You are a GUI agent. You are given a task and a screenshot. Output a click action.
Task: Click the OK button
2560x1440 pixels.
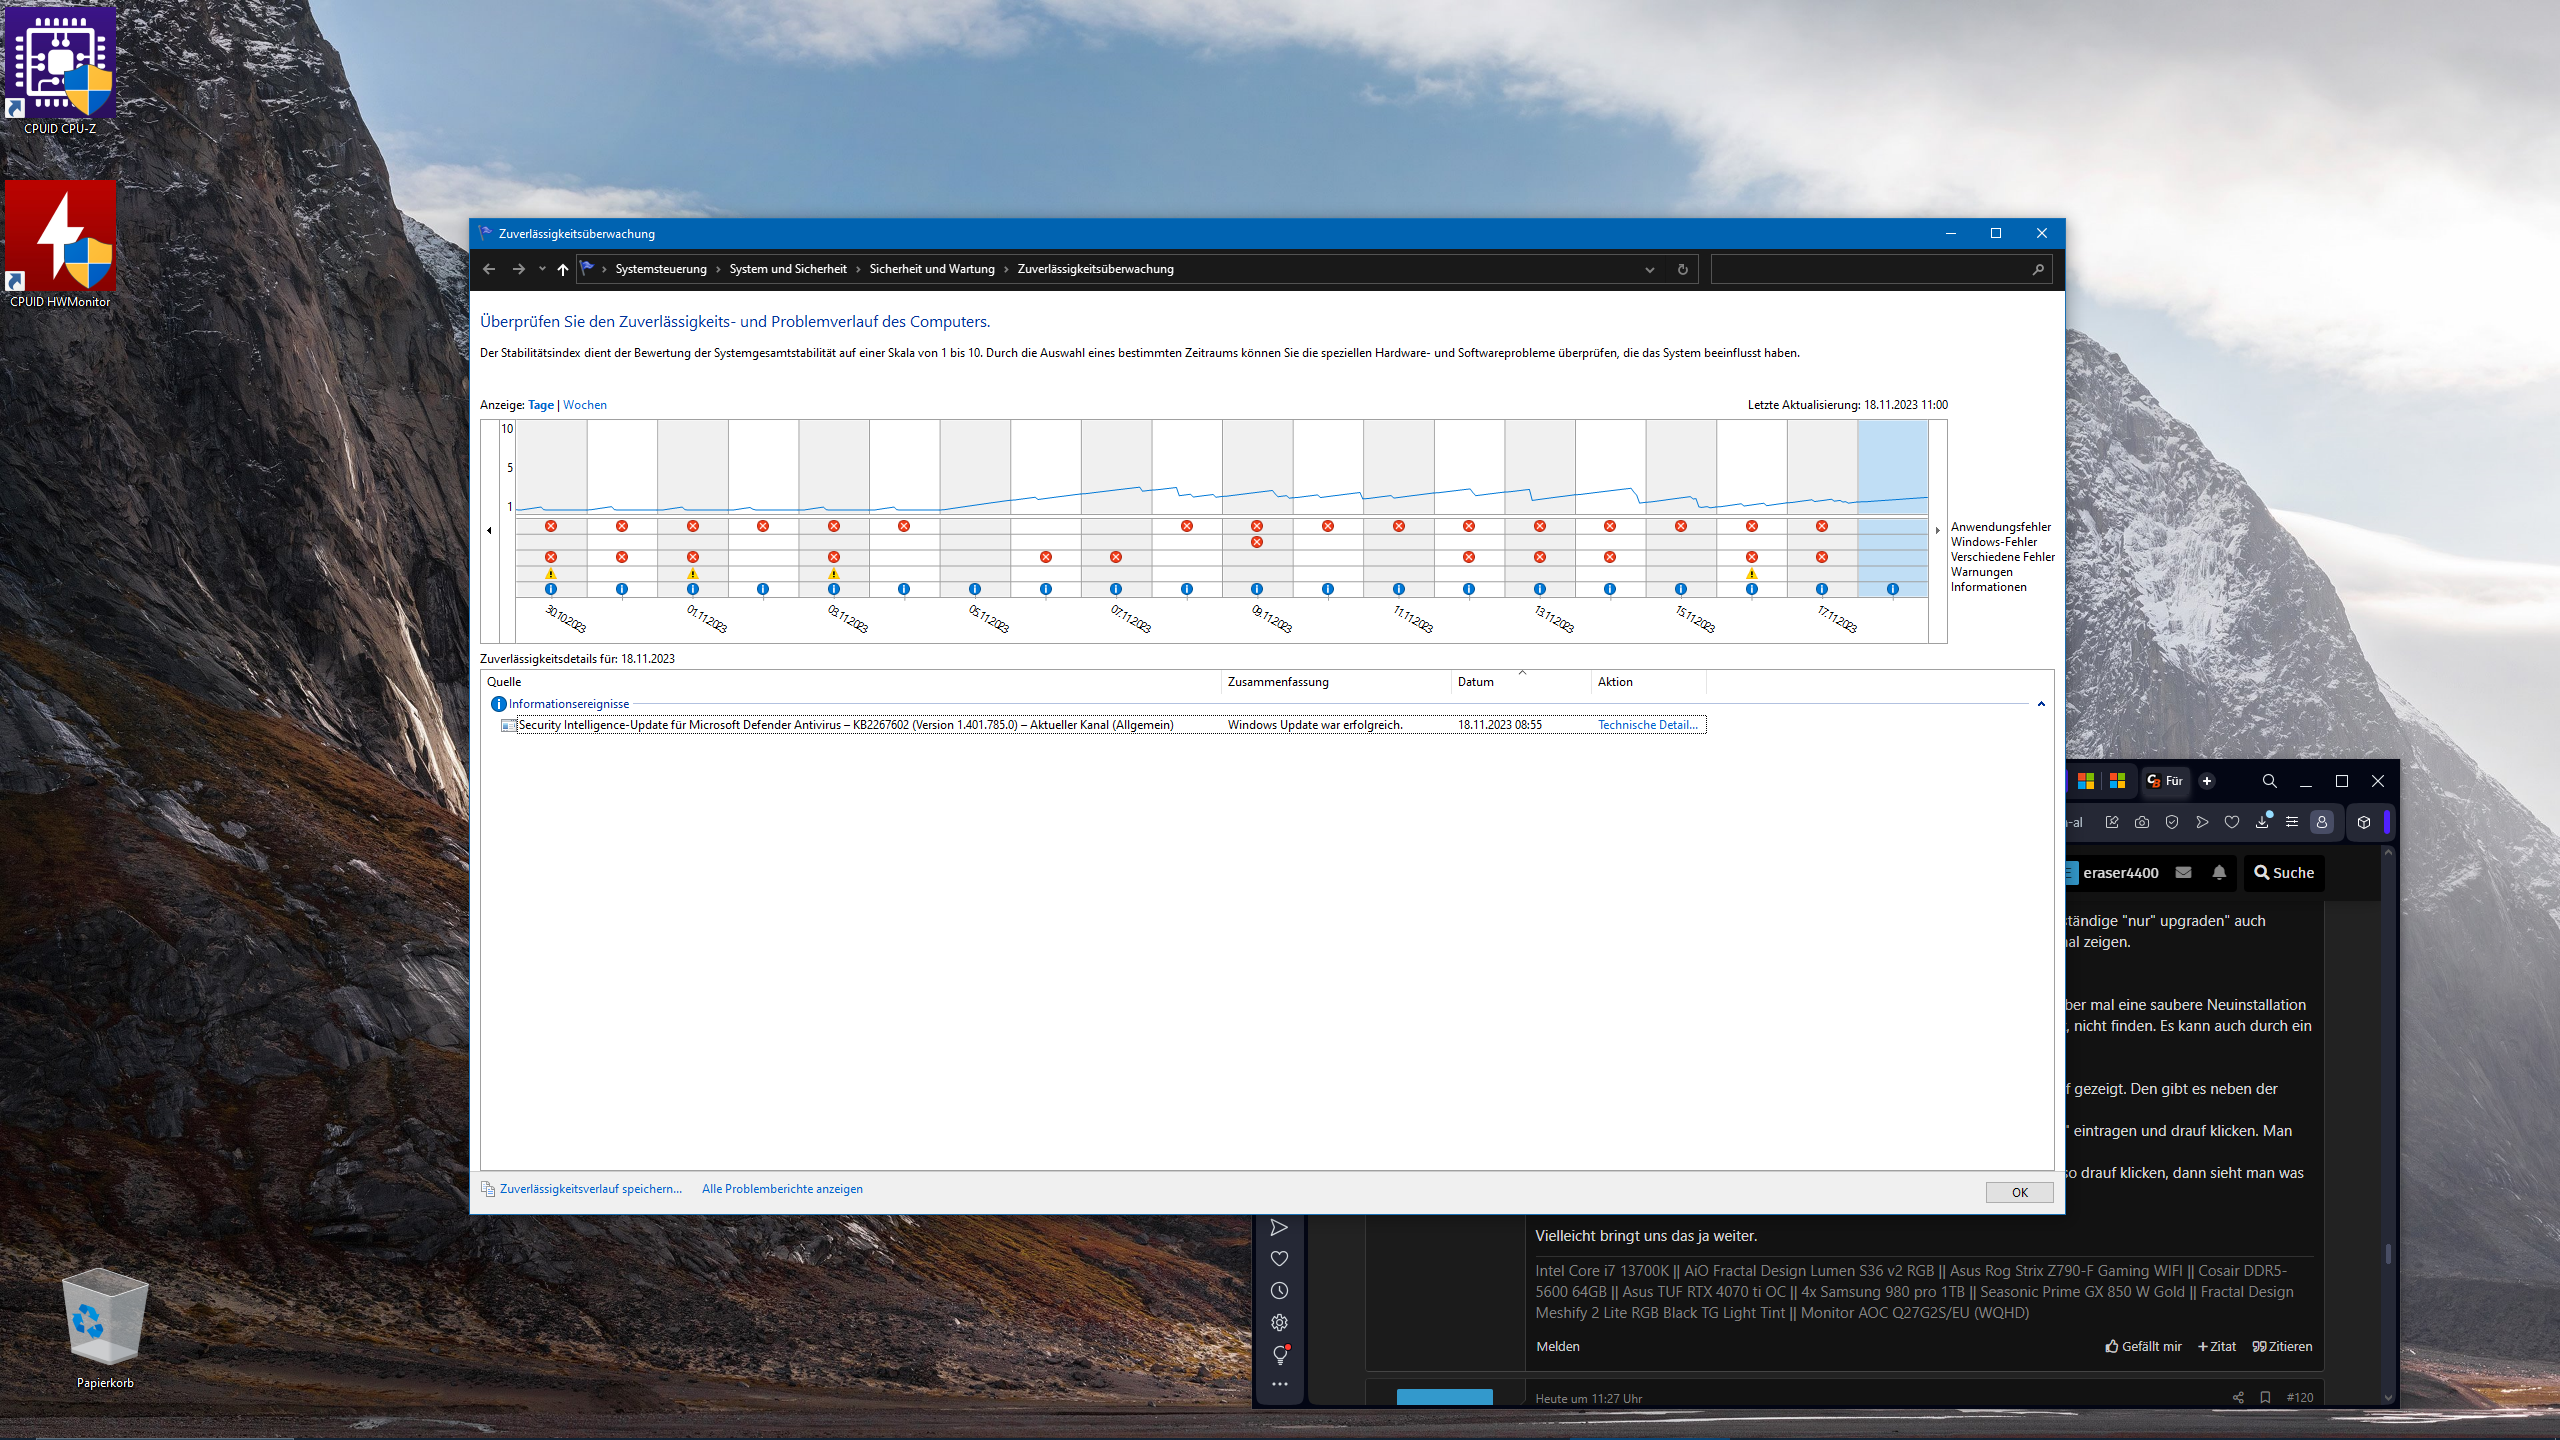point(2019,1192)
